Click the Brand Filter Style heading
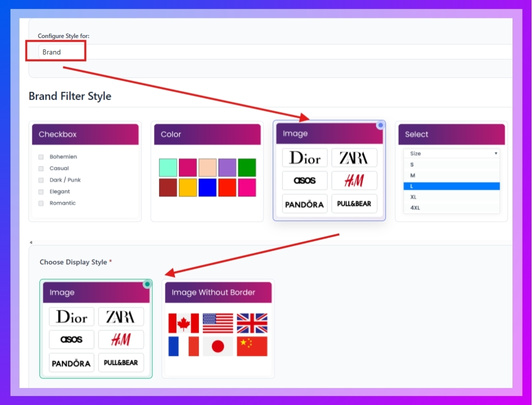The height and width of the screenshot is (405, 532). (x=70, y=96)
